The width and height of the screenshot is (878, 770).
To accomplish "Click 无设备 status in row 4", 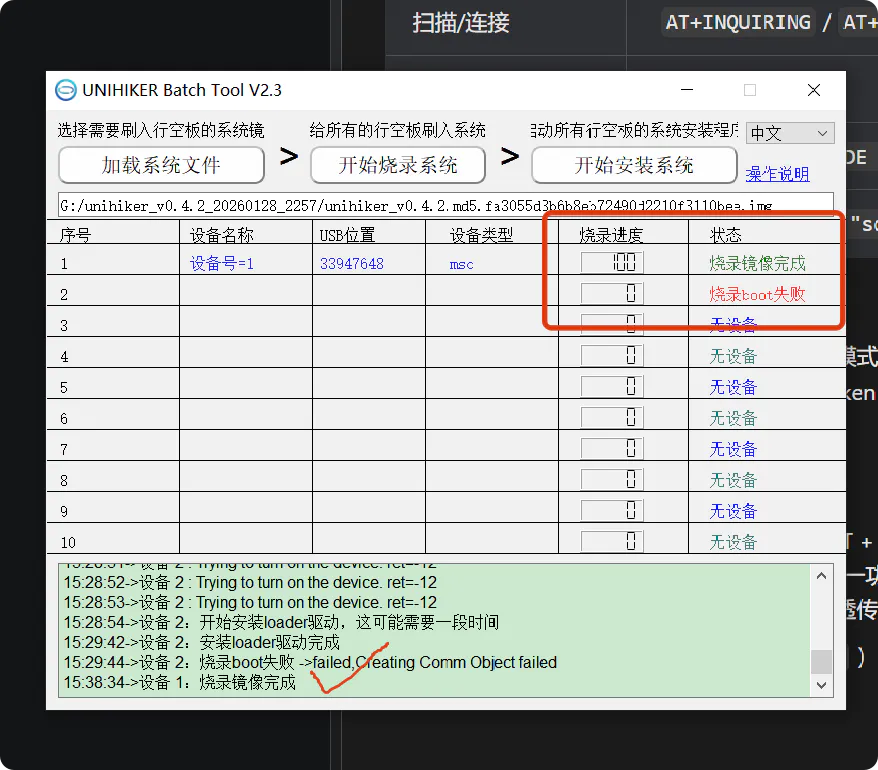I will (733, 356).
